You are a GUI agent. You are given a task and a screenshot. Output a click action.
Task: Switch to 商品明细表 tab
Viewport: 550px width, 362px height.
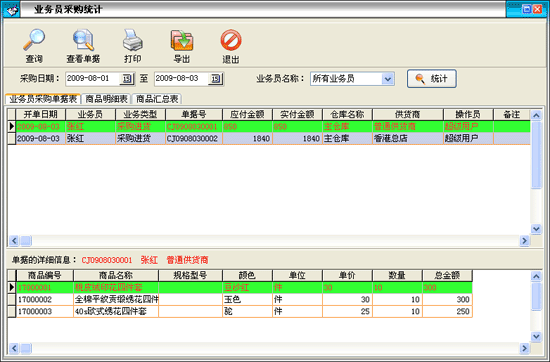[x=106, y=99]
